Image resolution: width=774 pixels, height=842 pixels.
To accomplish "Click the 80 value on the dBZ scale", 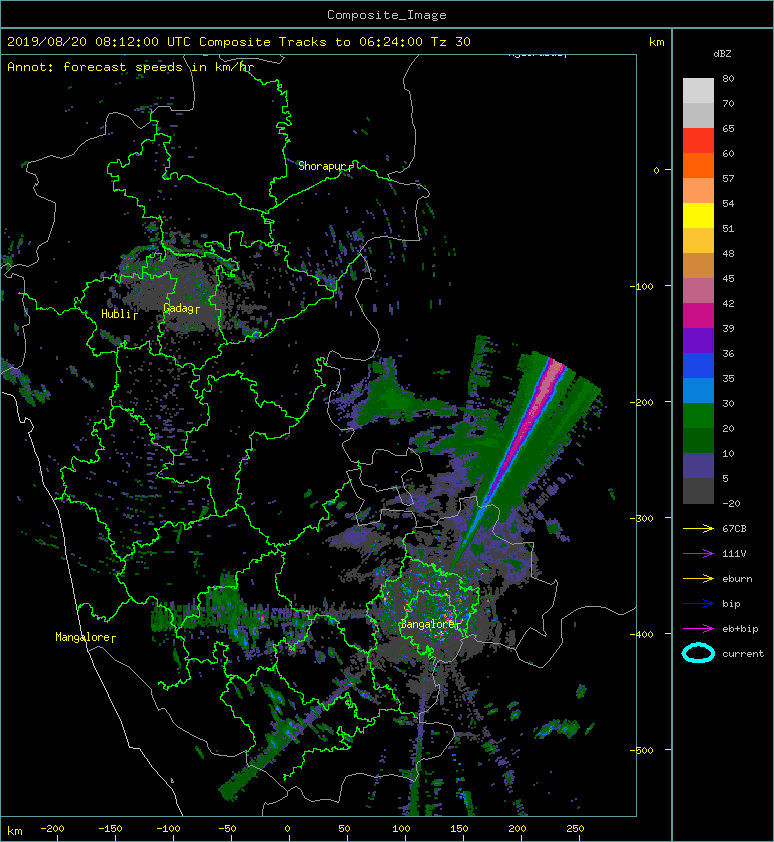I will click(728, 78).
